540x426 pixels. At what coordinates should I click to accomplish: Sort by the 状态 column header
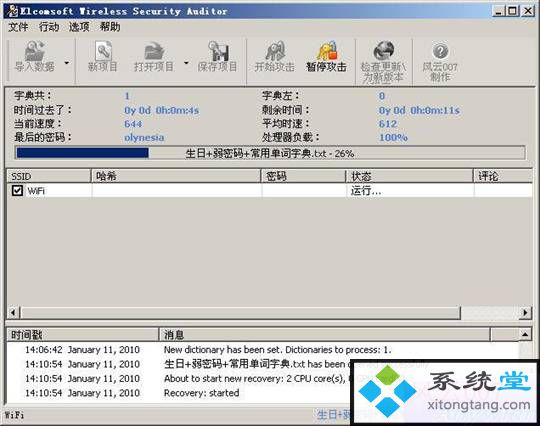point(409,176)
